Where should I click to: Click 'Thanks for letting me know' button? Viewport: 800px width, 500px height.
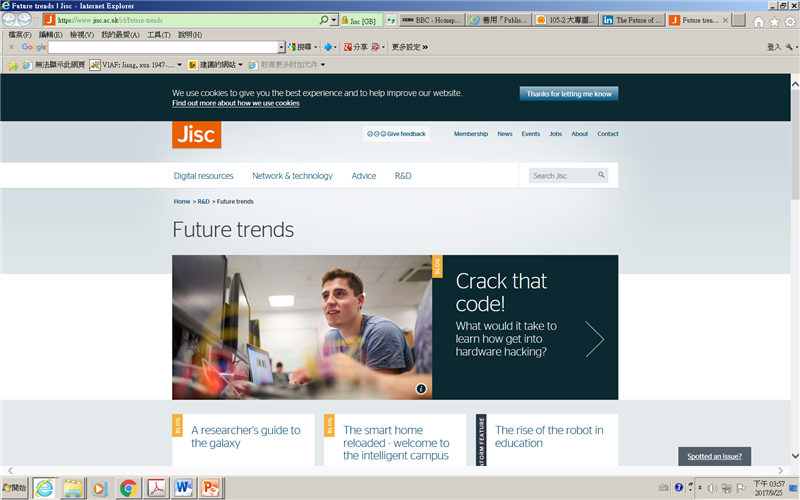568,94
